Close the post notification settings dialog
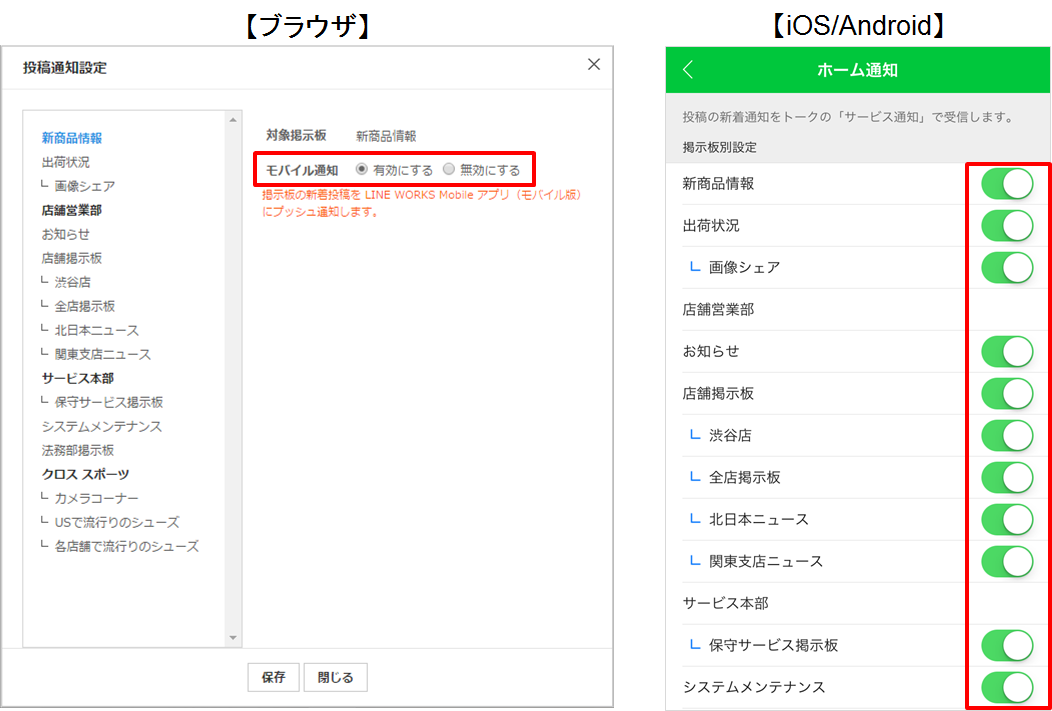Screen dimensions: 1052x711 [x=594, y=64]
